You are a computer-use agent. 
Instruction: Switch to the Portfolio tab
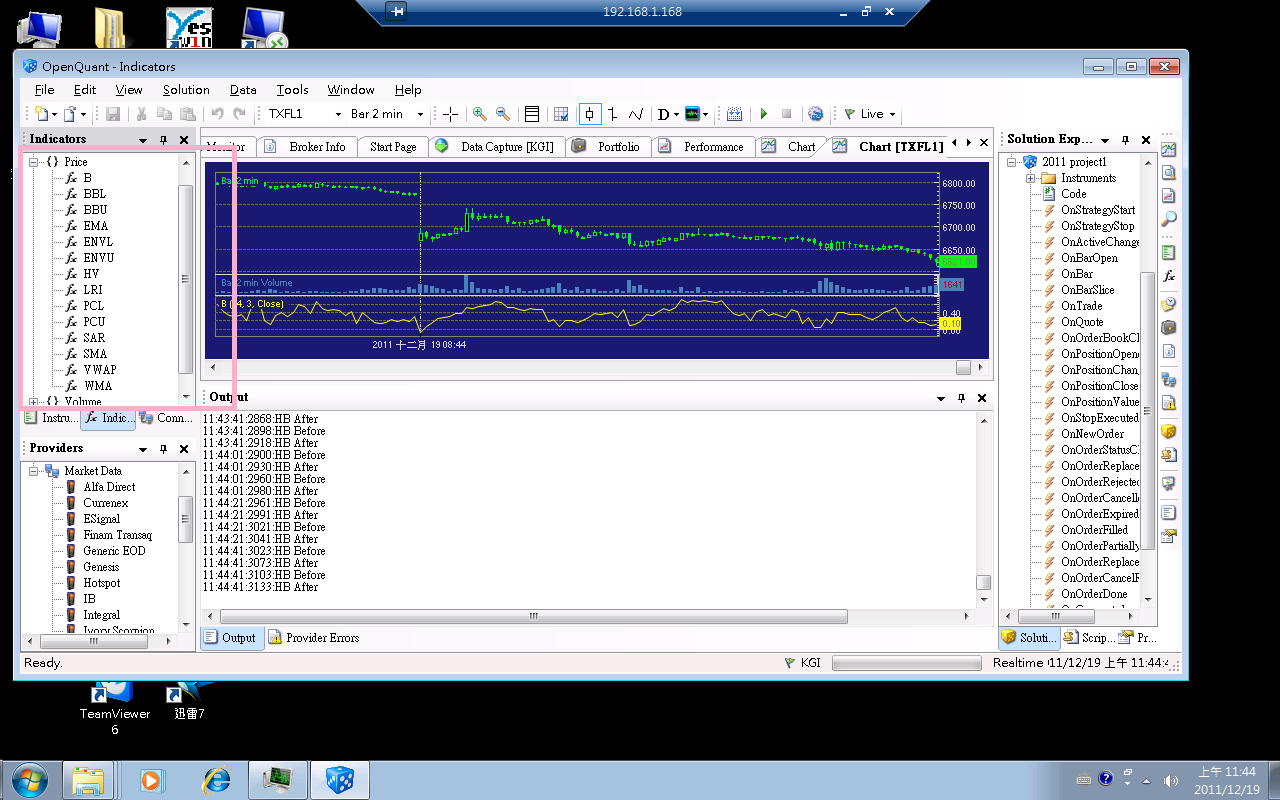pos(607,147)
